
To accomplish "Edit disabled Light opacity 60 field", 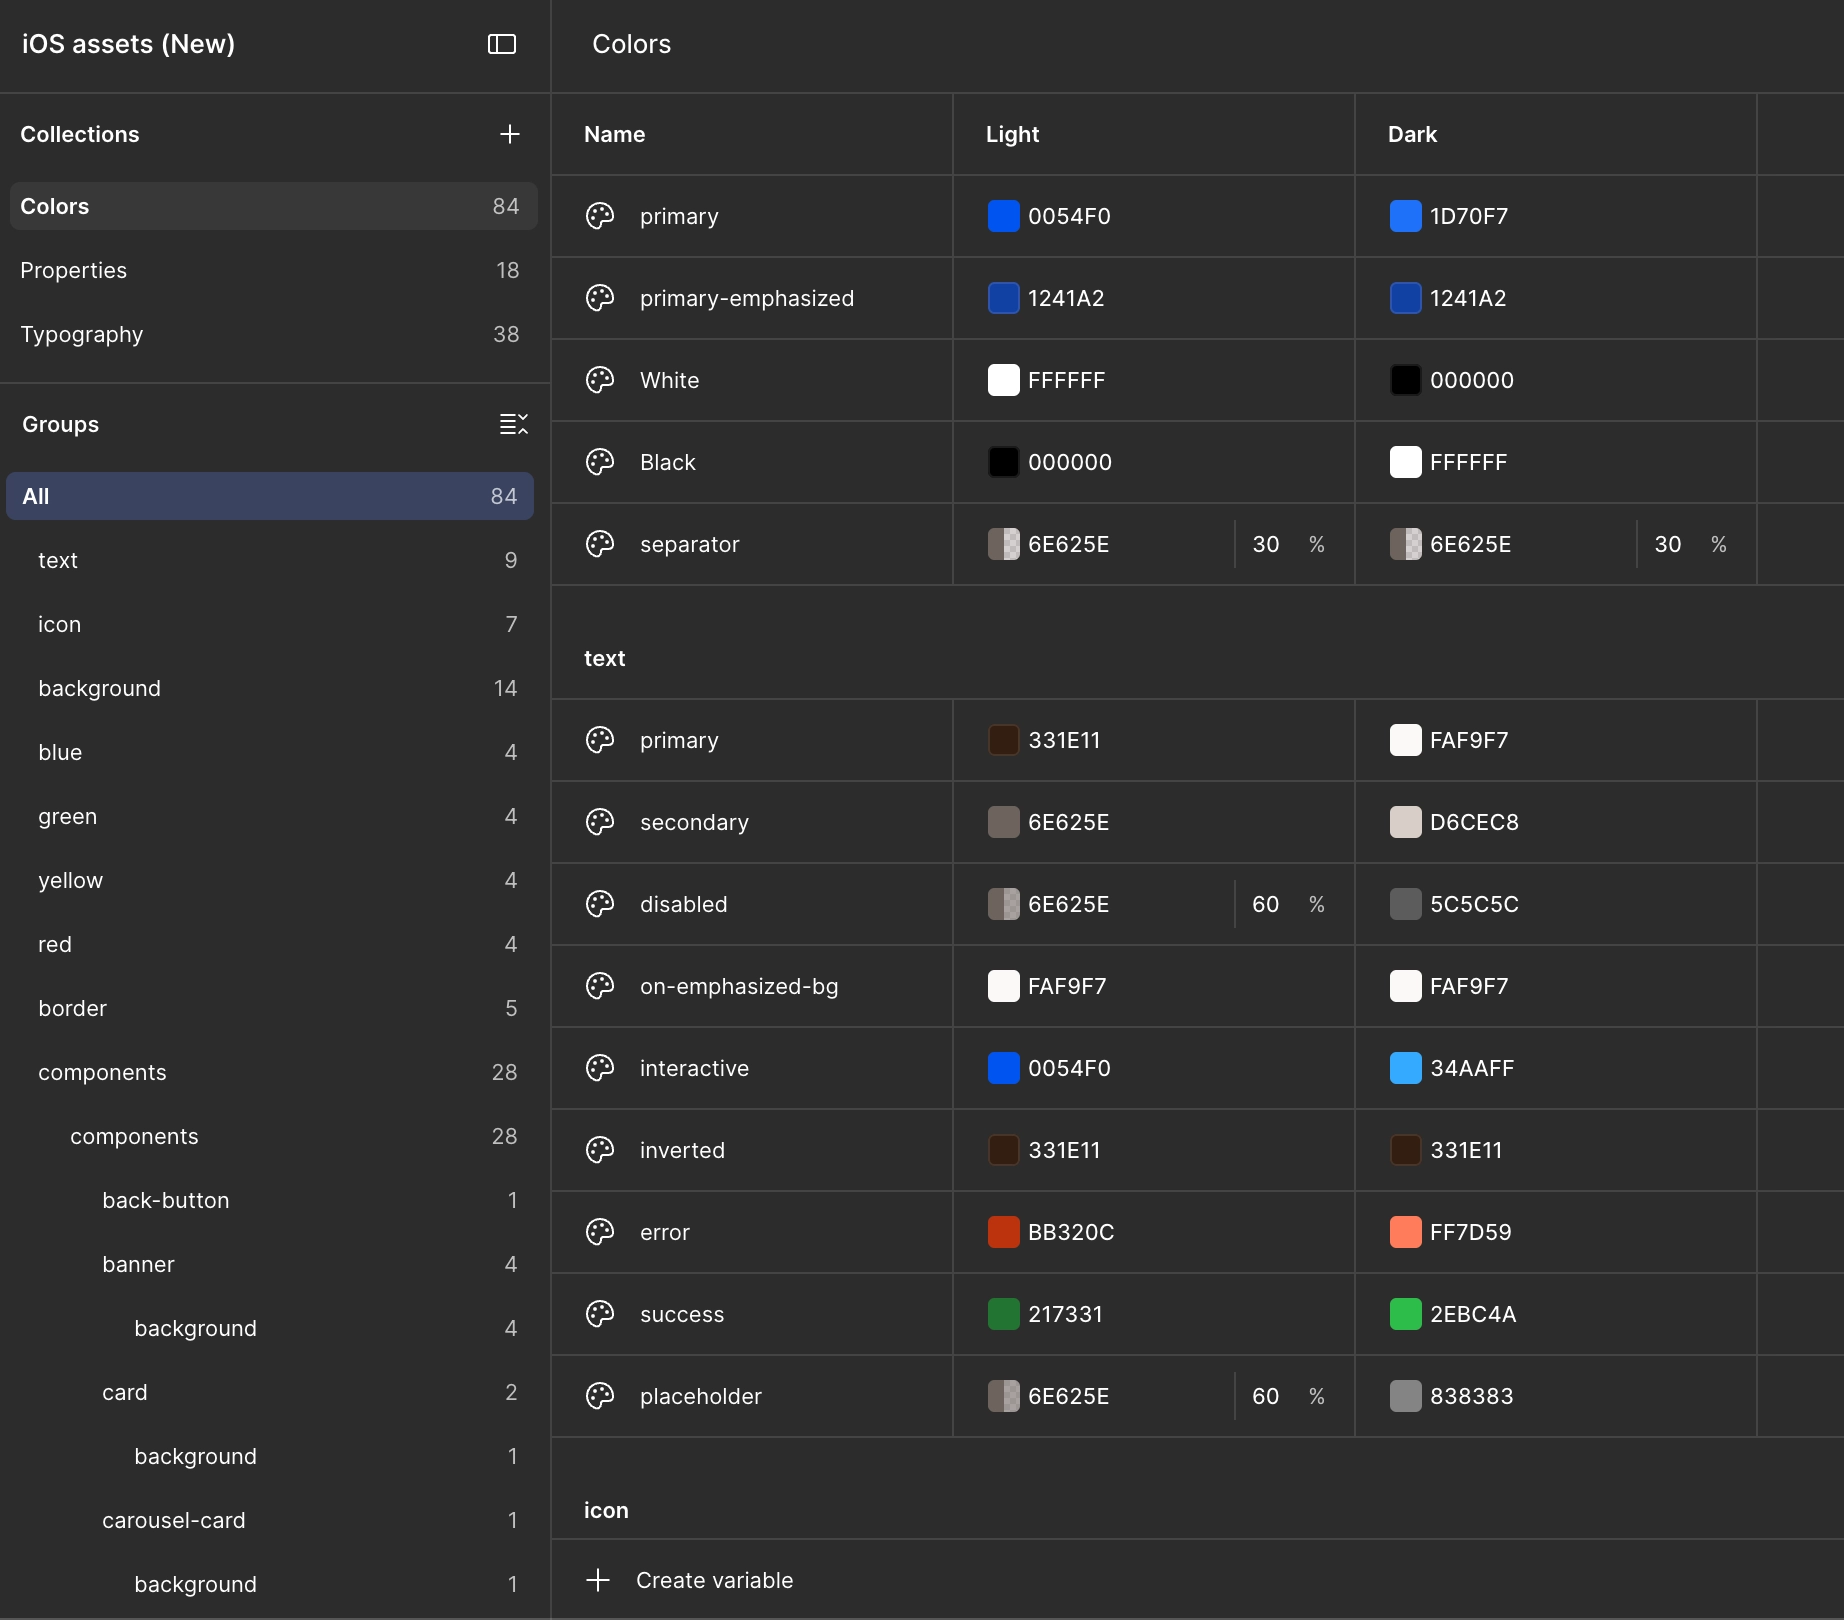I will click(1266, 904).
